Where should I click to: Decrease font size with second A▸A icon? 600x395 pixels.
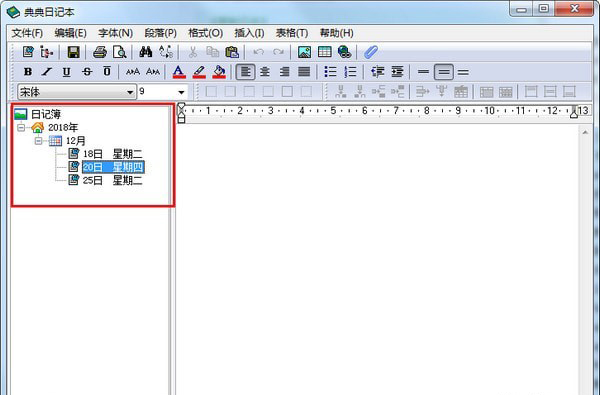pos(153,72)
